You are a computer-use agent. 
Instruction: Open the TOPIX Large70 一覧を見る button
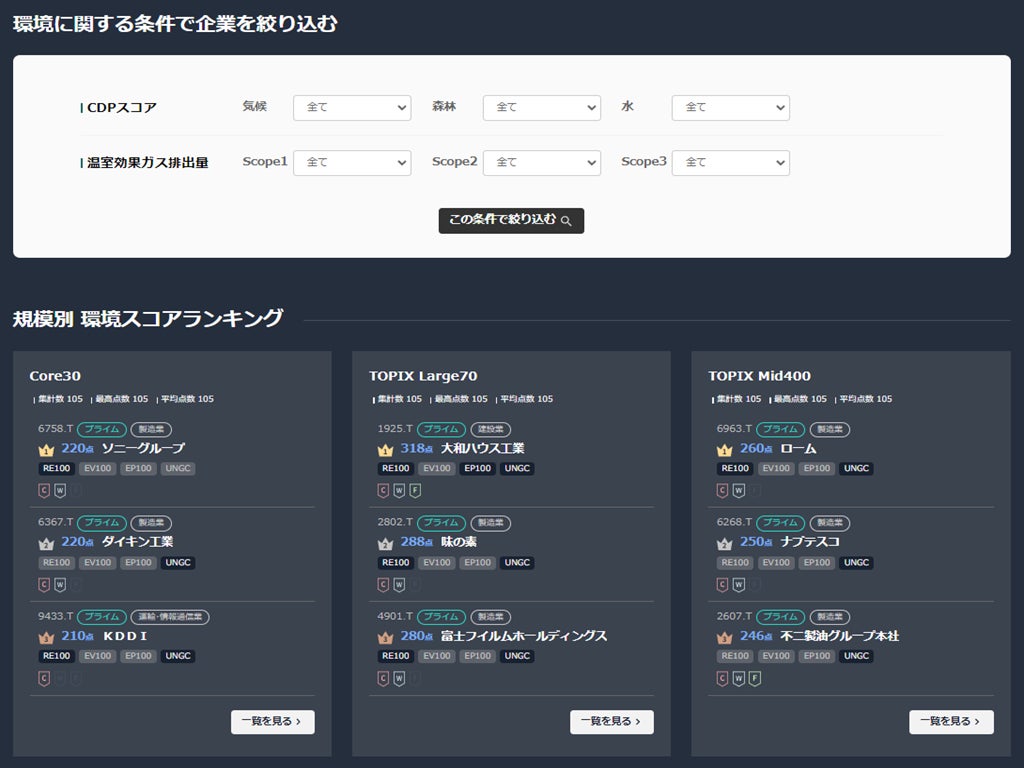click(x=612, y=722)
